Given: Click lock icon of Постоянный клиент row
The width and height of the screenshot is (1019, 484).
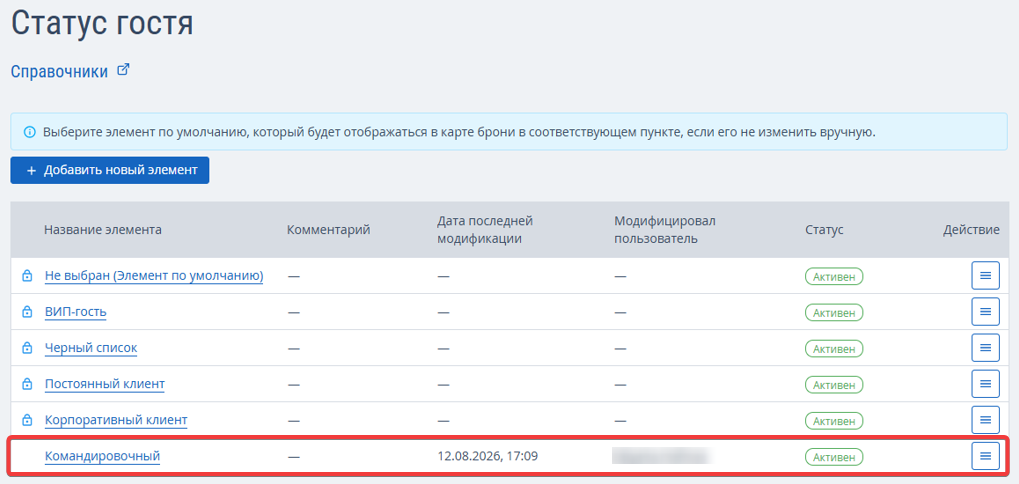Looking at the screenshot, I should (x=27, y=384).
